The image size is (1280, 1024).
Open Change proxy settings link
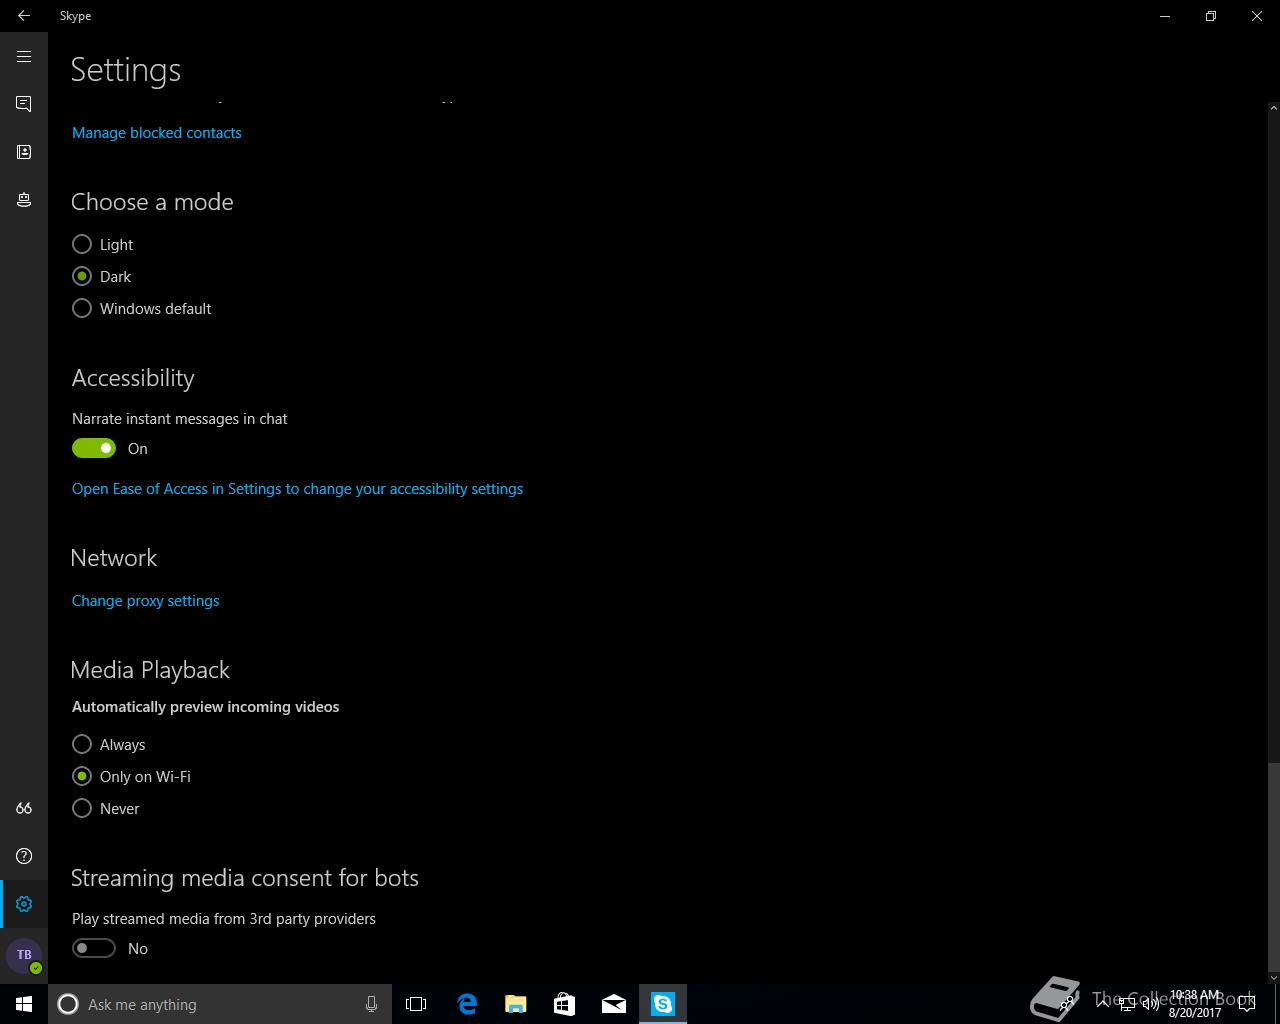[x=146, y=601]
